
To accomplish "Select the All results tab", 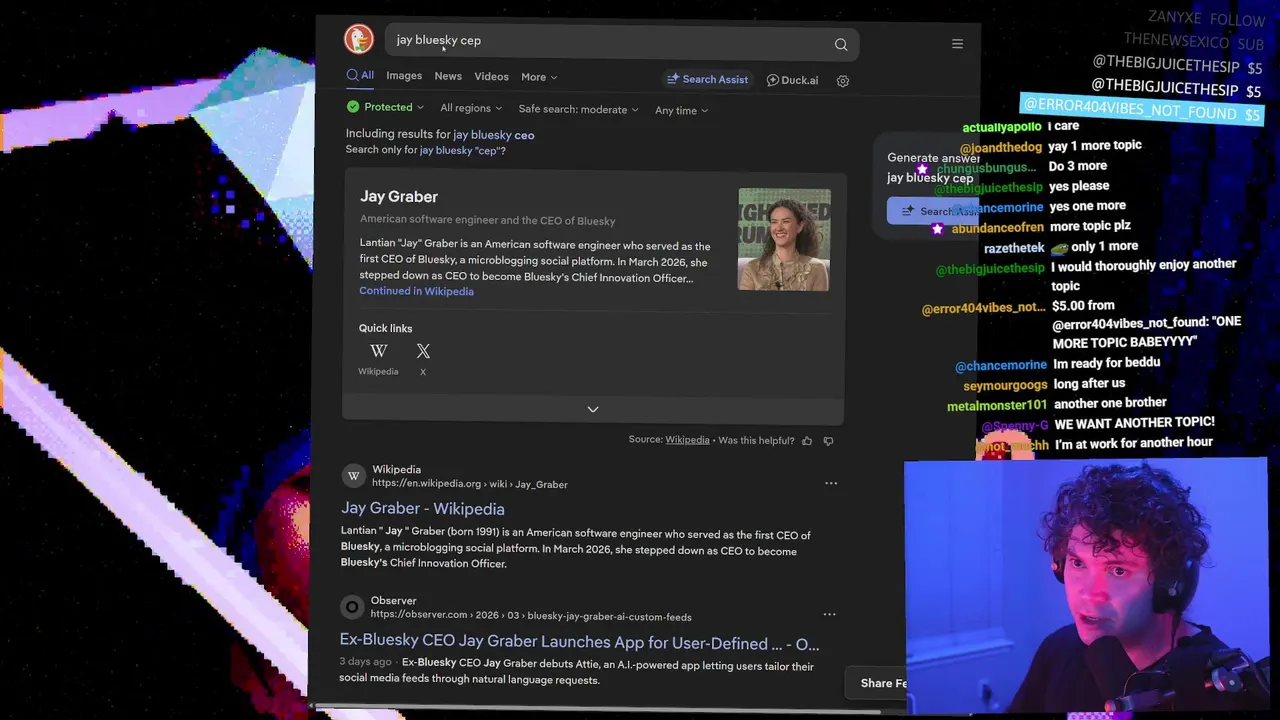I will click(360, 75).
